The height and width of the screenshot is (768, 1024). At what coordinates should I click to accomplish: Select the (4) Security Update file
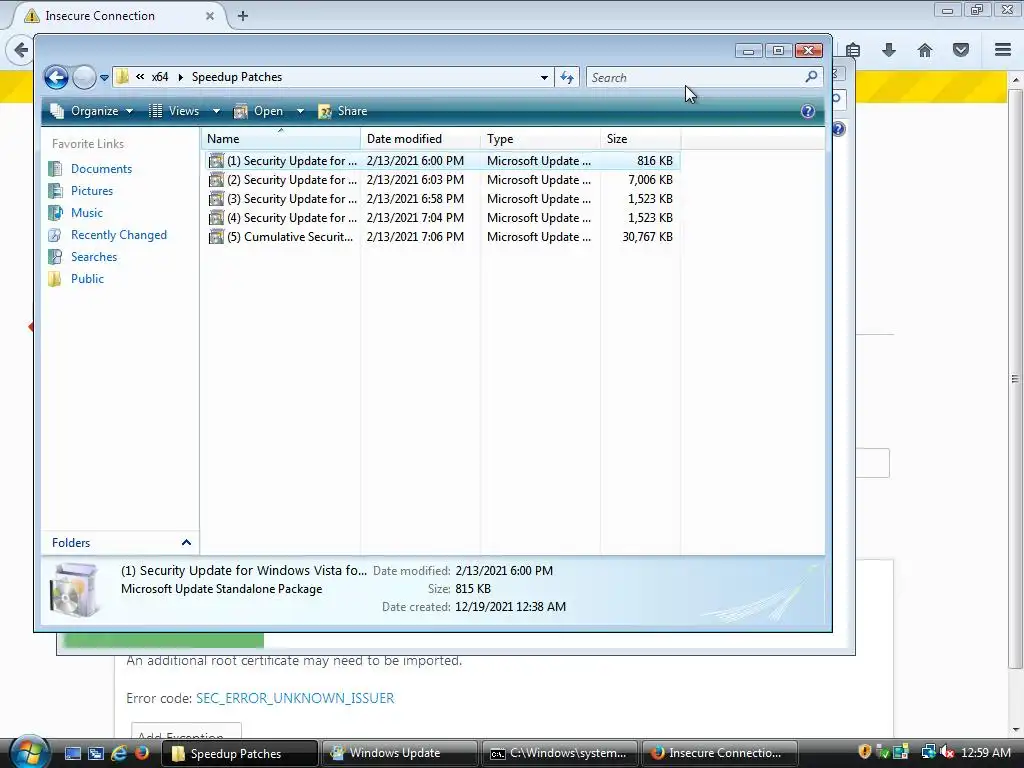[442, 217]
